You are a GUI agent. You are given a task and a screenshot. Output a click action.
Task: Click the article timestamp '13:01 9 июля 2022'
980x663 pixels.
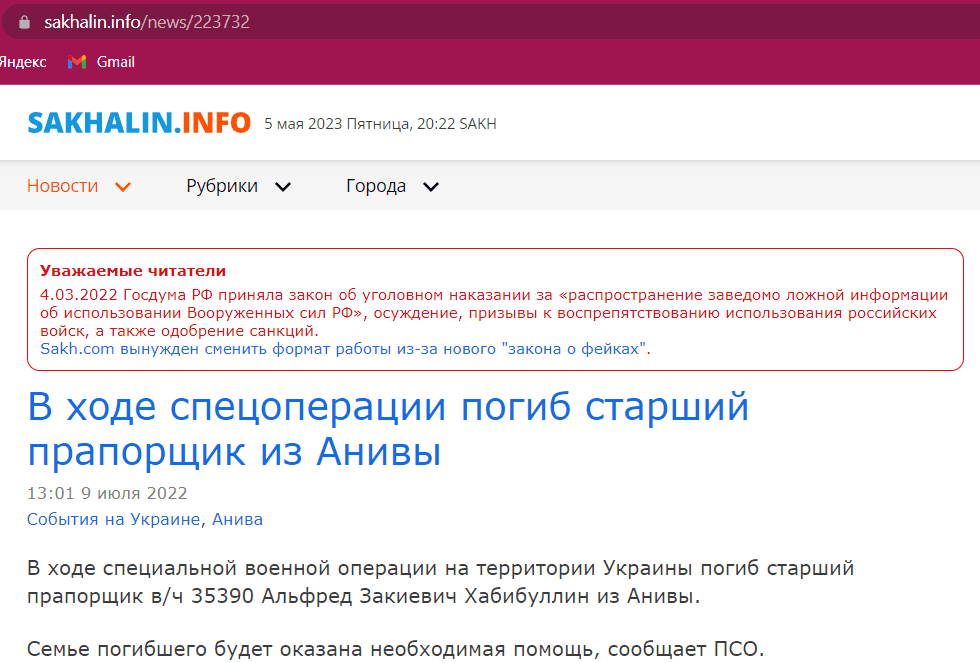[107, 493]
